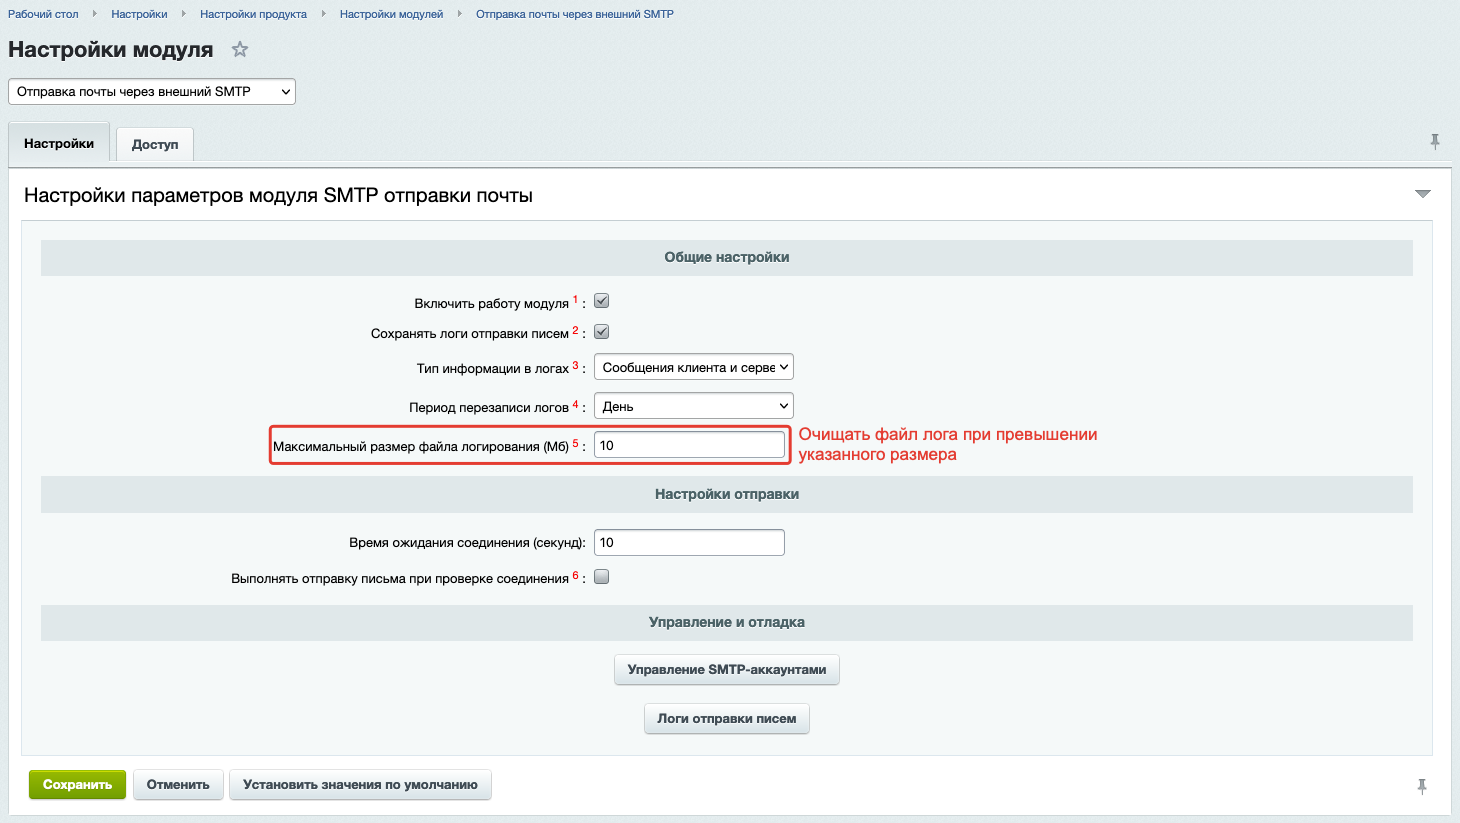Open the 'Тип информации в логах' dropdown
This screenshot has width=1460, height=823.
click(694, 367)
